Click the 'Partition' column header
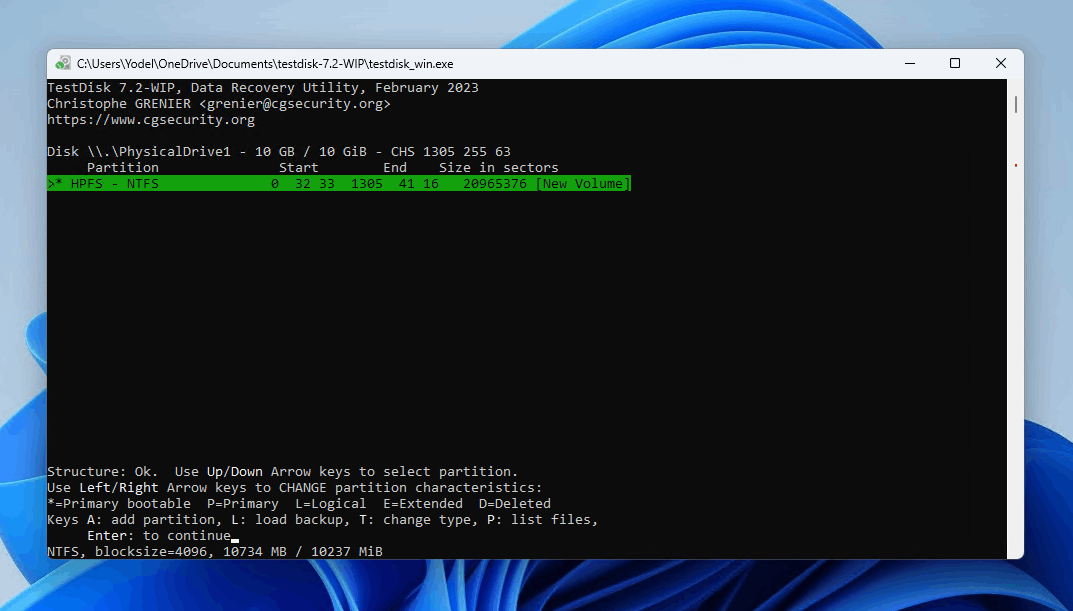The height and width of the screenshot is (611, 1073). click(x=122, y=168)
